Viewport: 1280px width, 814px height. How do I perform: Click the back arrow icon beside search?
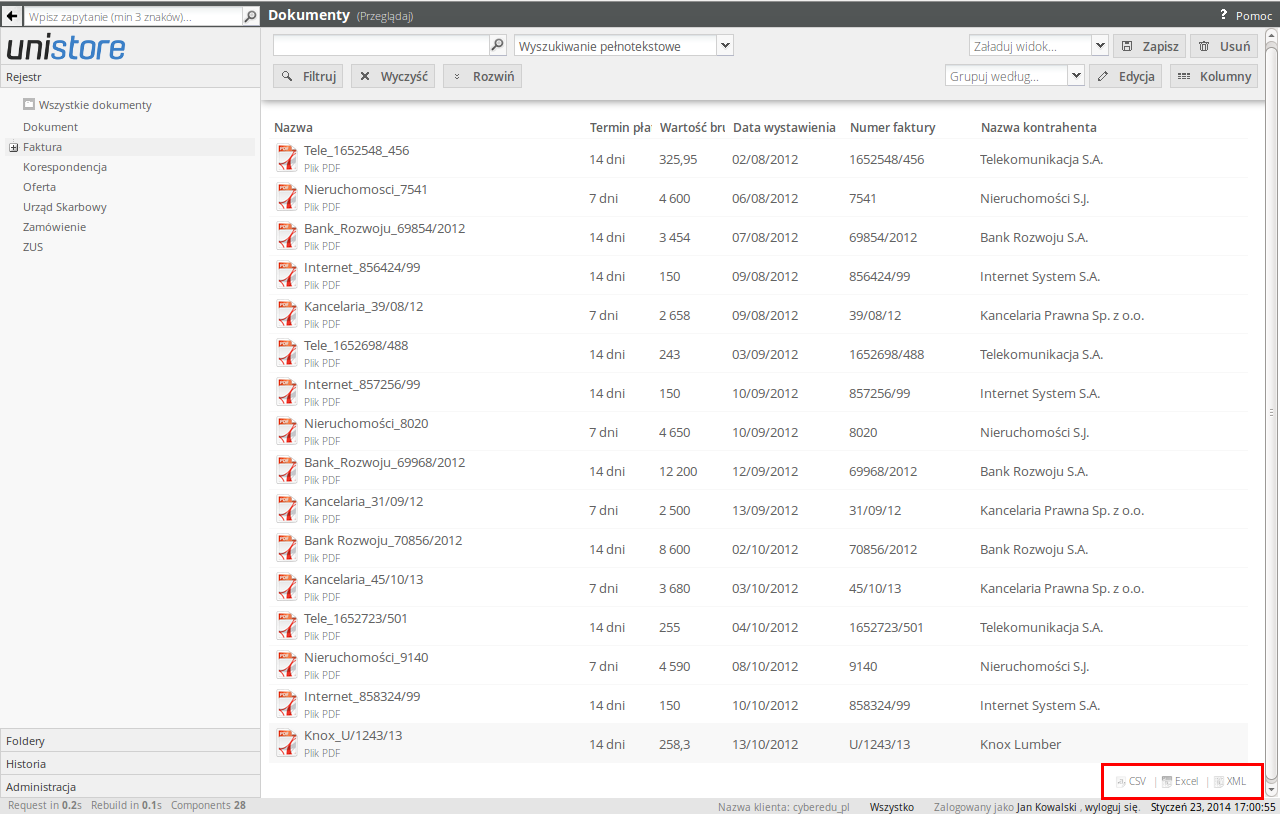coord(12,16)
